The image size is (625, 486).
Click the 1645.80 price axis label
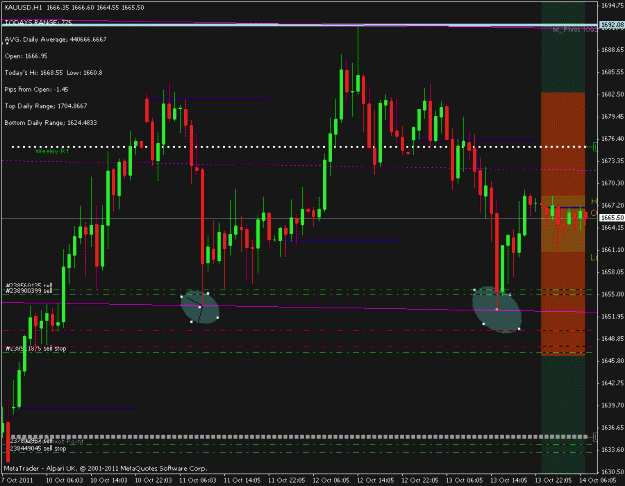[612, 360]
